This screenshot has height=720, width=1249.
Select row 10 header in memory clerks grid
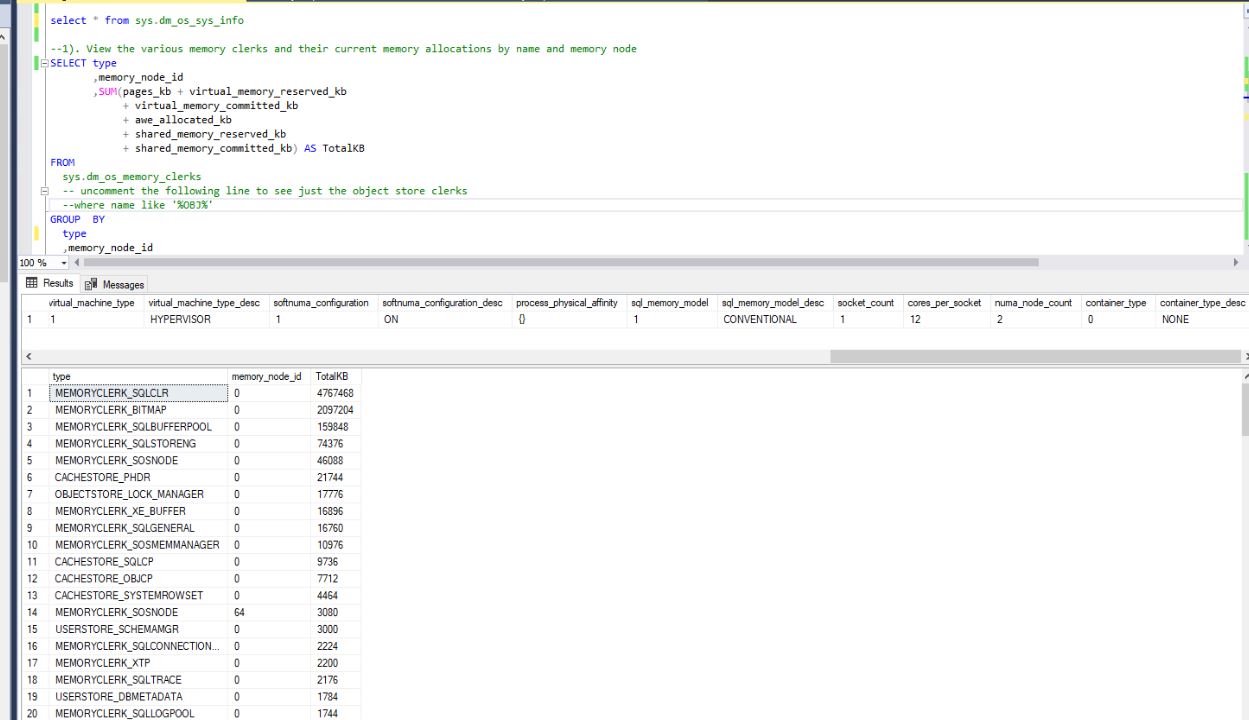click(x=33, y=545)
